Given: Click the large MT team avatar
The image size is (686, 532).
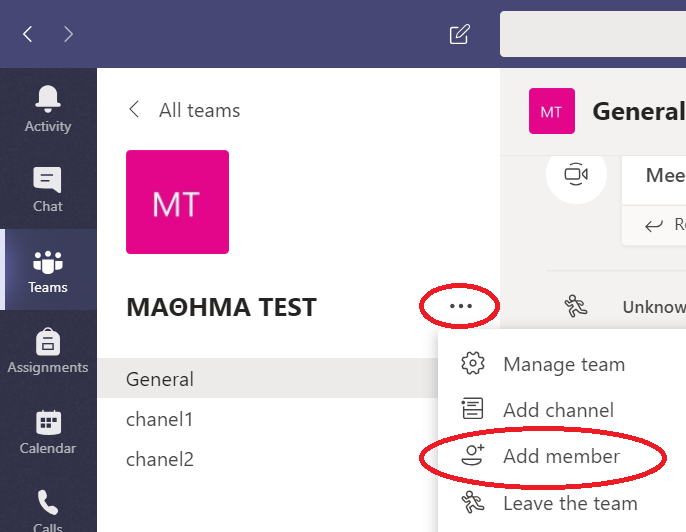Looking at the screenshot, I should (x=177, y=202).
